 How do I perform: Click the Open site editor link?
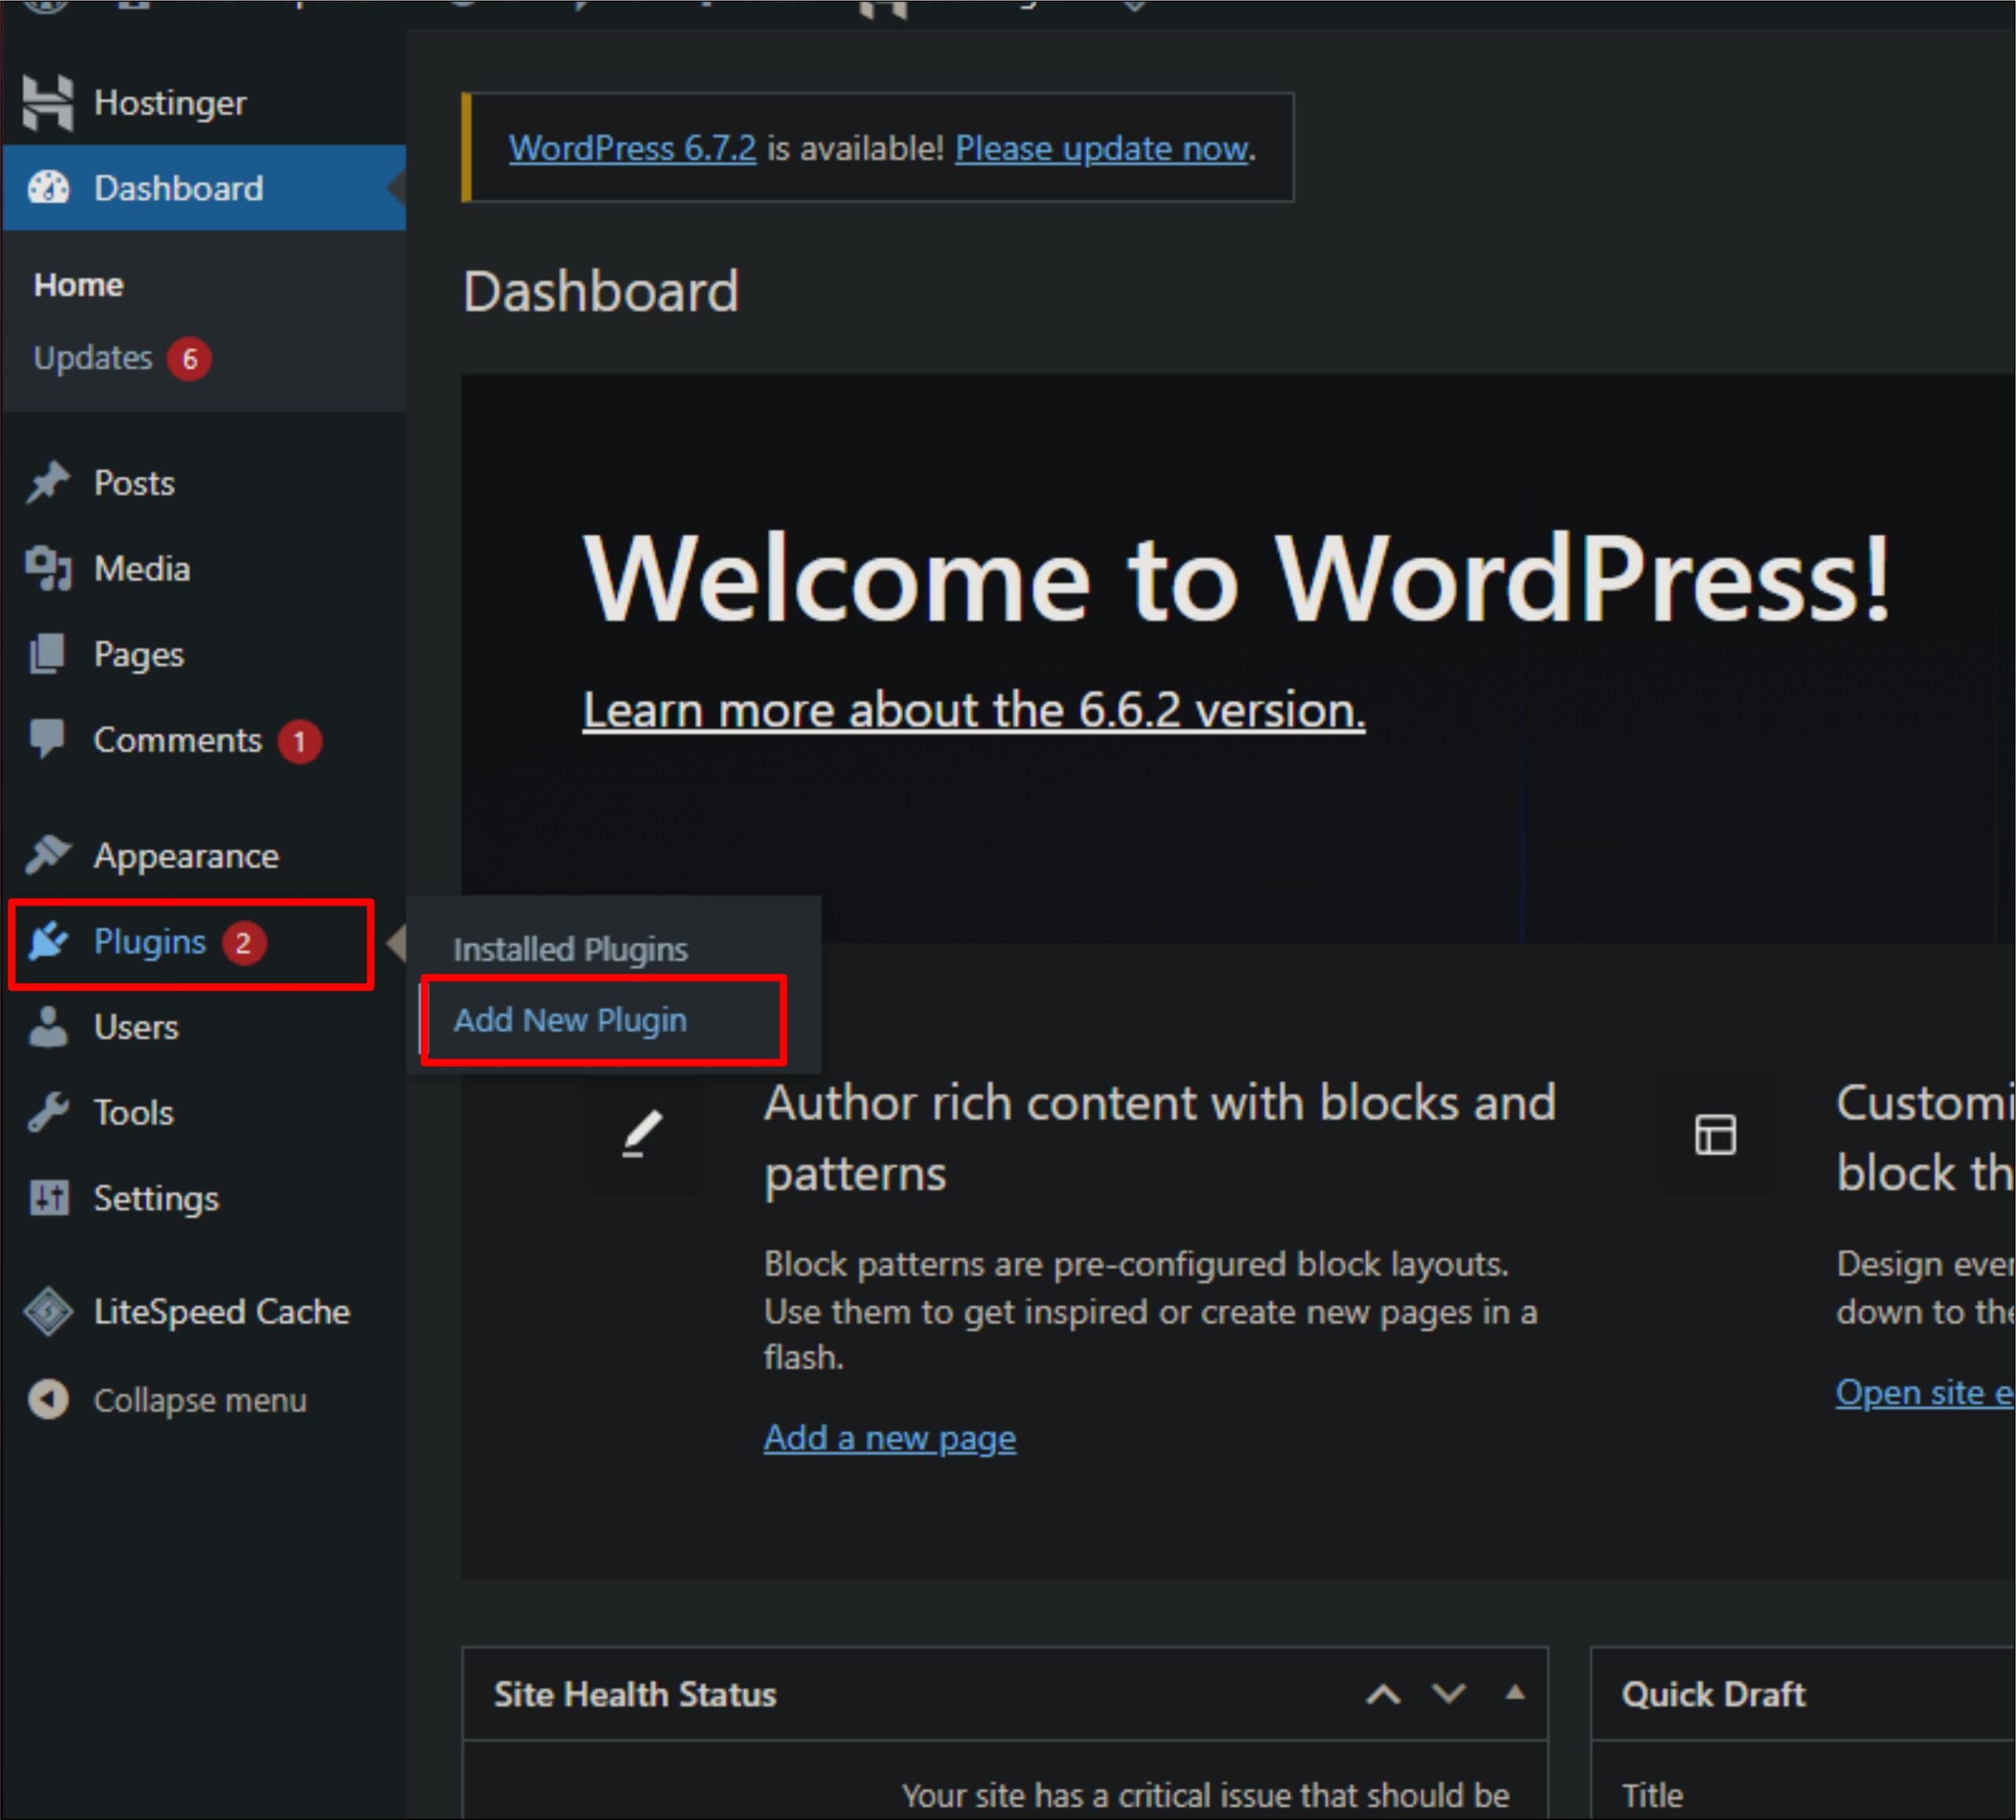(1925, 1393)
